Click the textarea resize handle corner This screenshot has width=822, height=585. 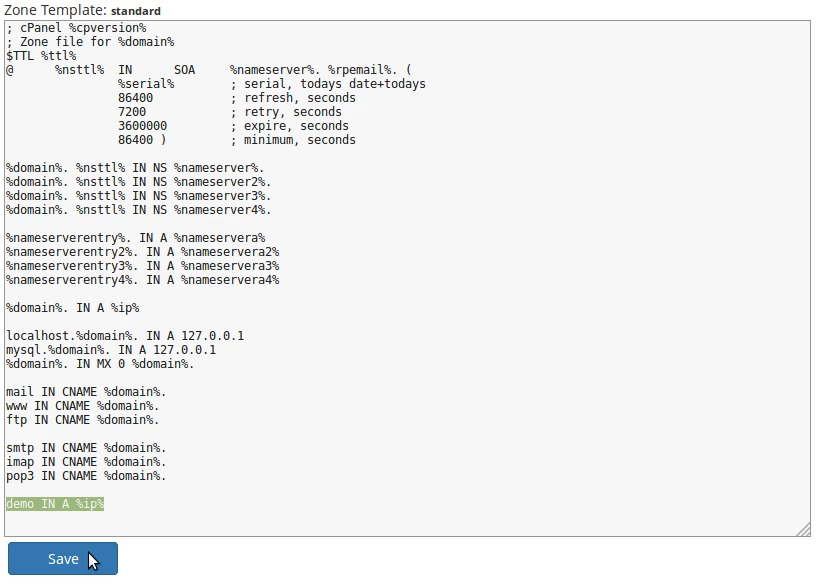[803, 529]
